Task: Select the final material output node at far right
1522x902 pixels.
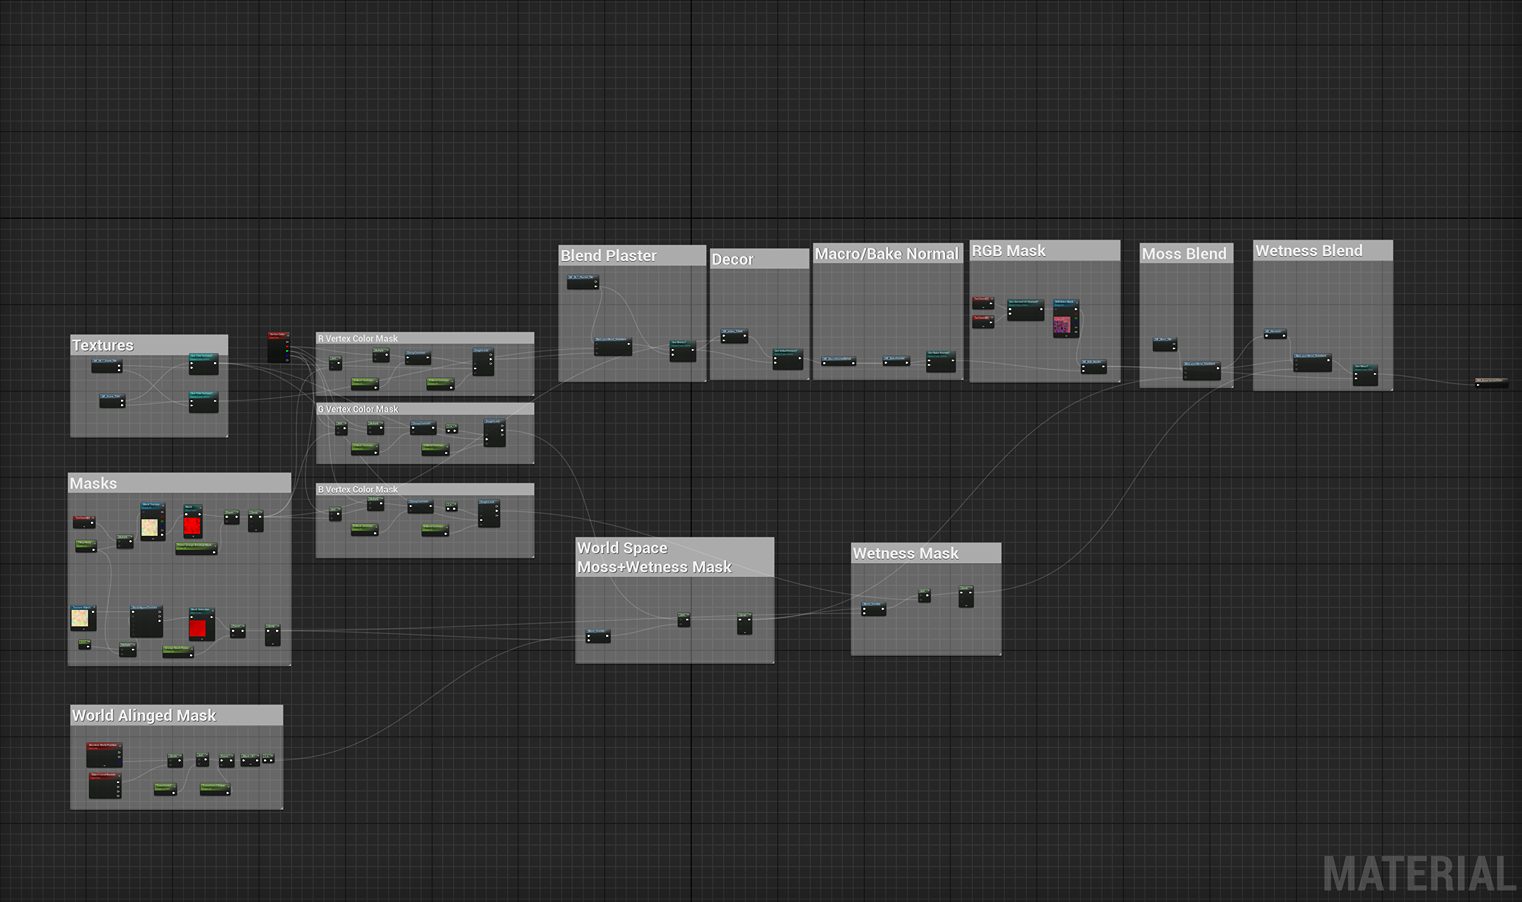Action: [1490, 382]
